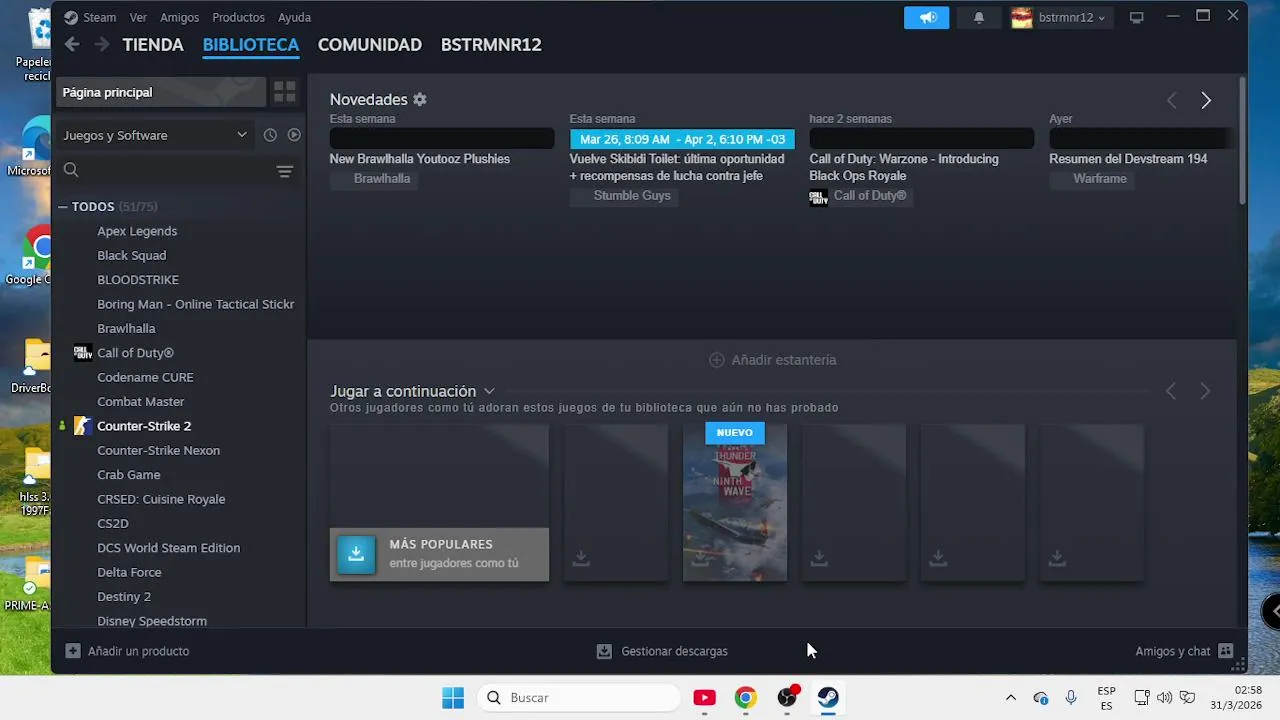This screenshot has height=720, width=1280.
Task: Switch to Big Picture mode icon
Action: 1136,17
